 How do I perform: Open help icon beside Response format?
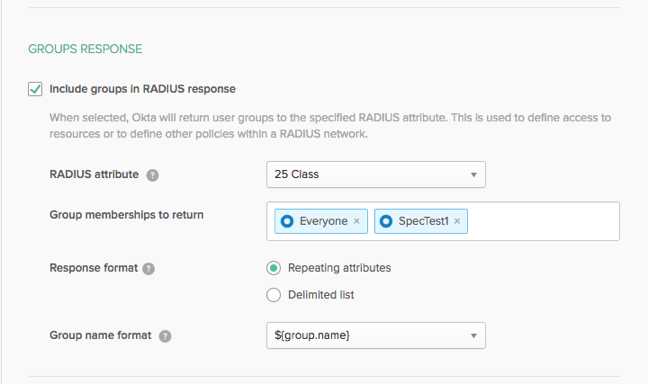(149, 269)
